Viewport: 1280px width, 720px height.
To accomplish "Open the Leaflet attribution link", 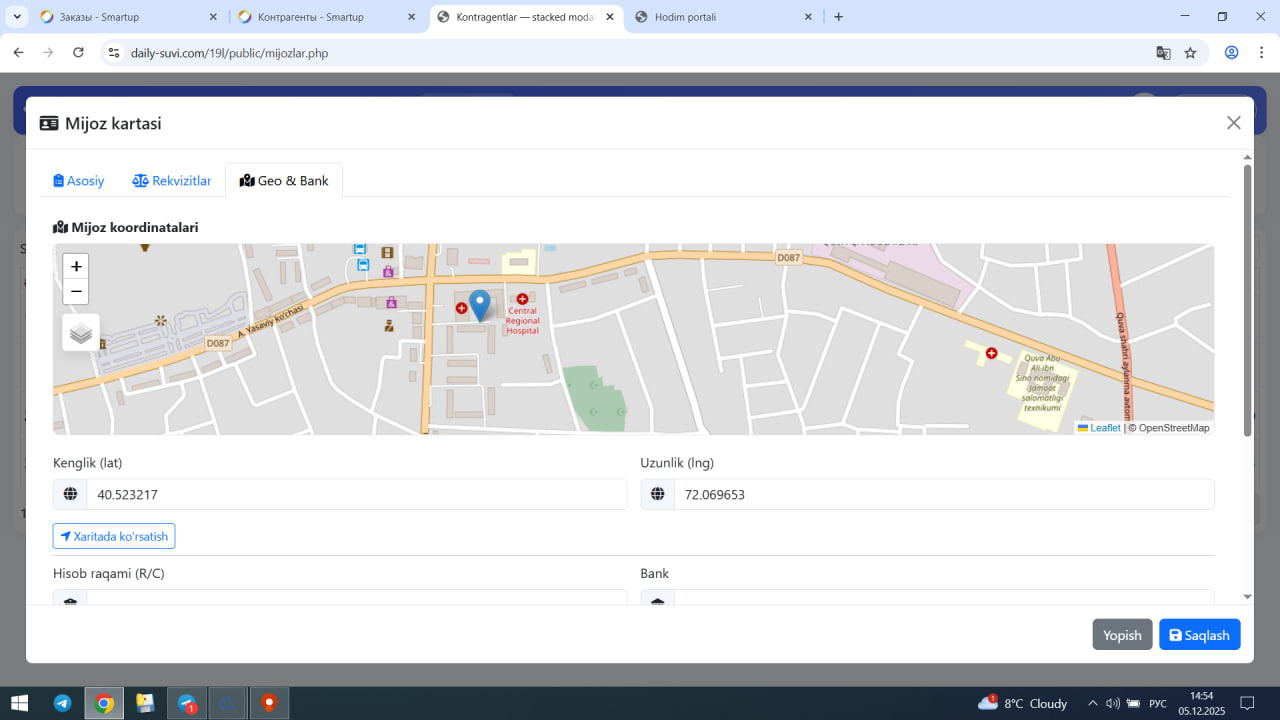I will [1104, 428].
